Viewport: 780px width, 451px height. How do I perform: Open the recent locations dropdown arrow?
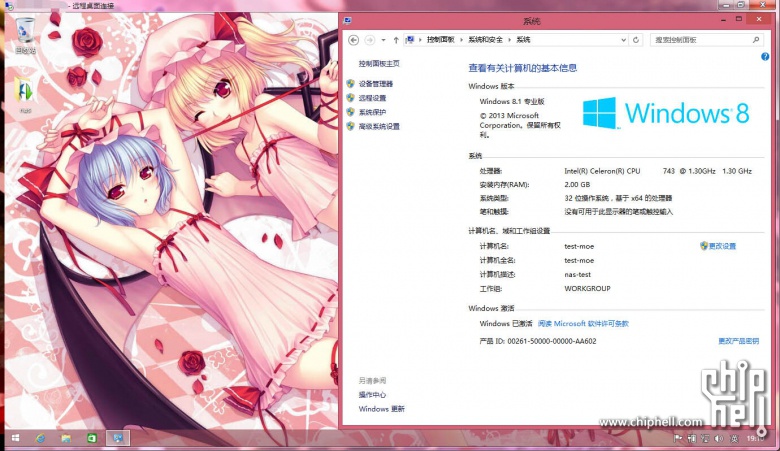point(383,40)
